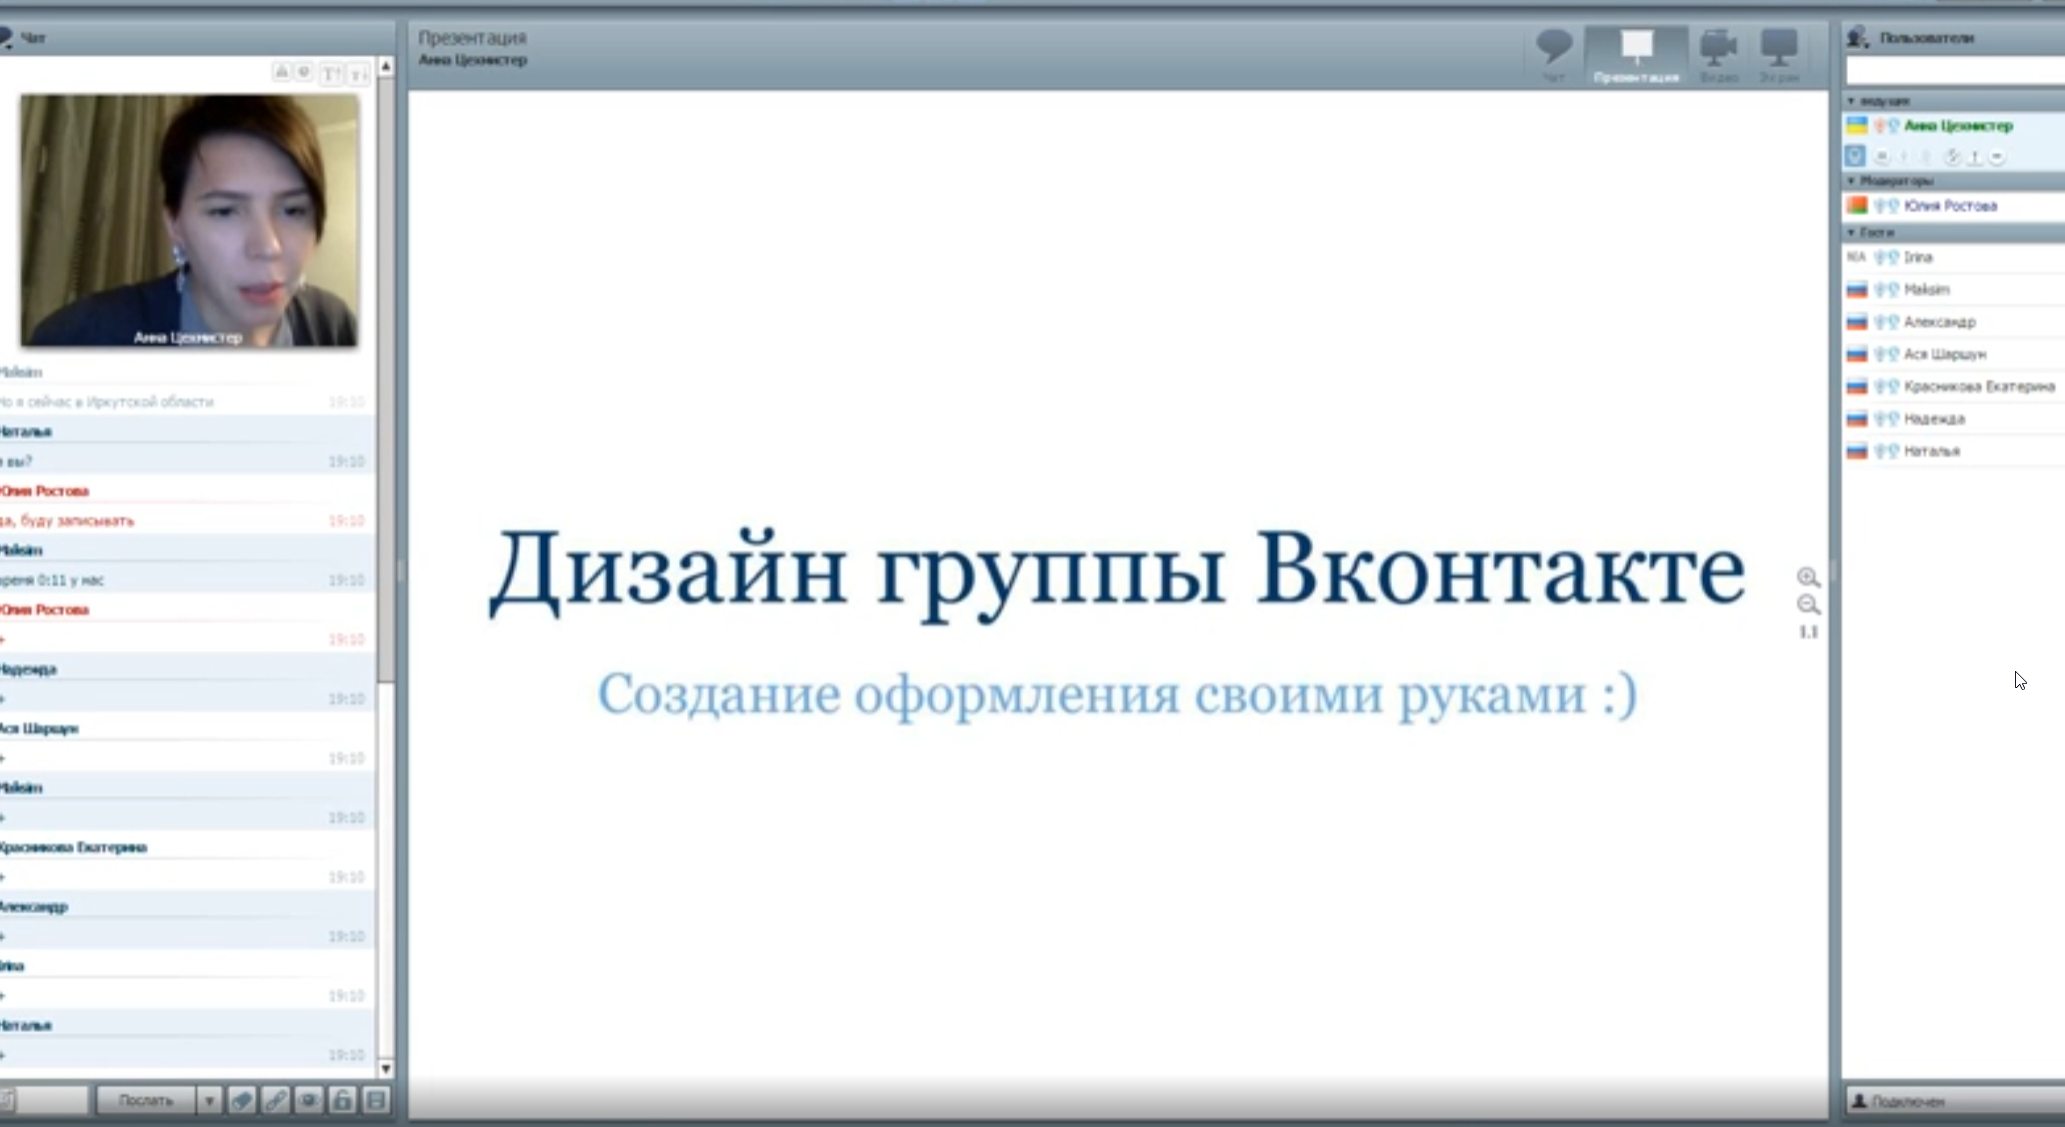Click the Подключен status button at bottom right
This screenshot has width=2065, height=1127.
point(1950,1100)
